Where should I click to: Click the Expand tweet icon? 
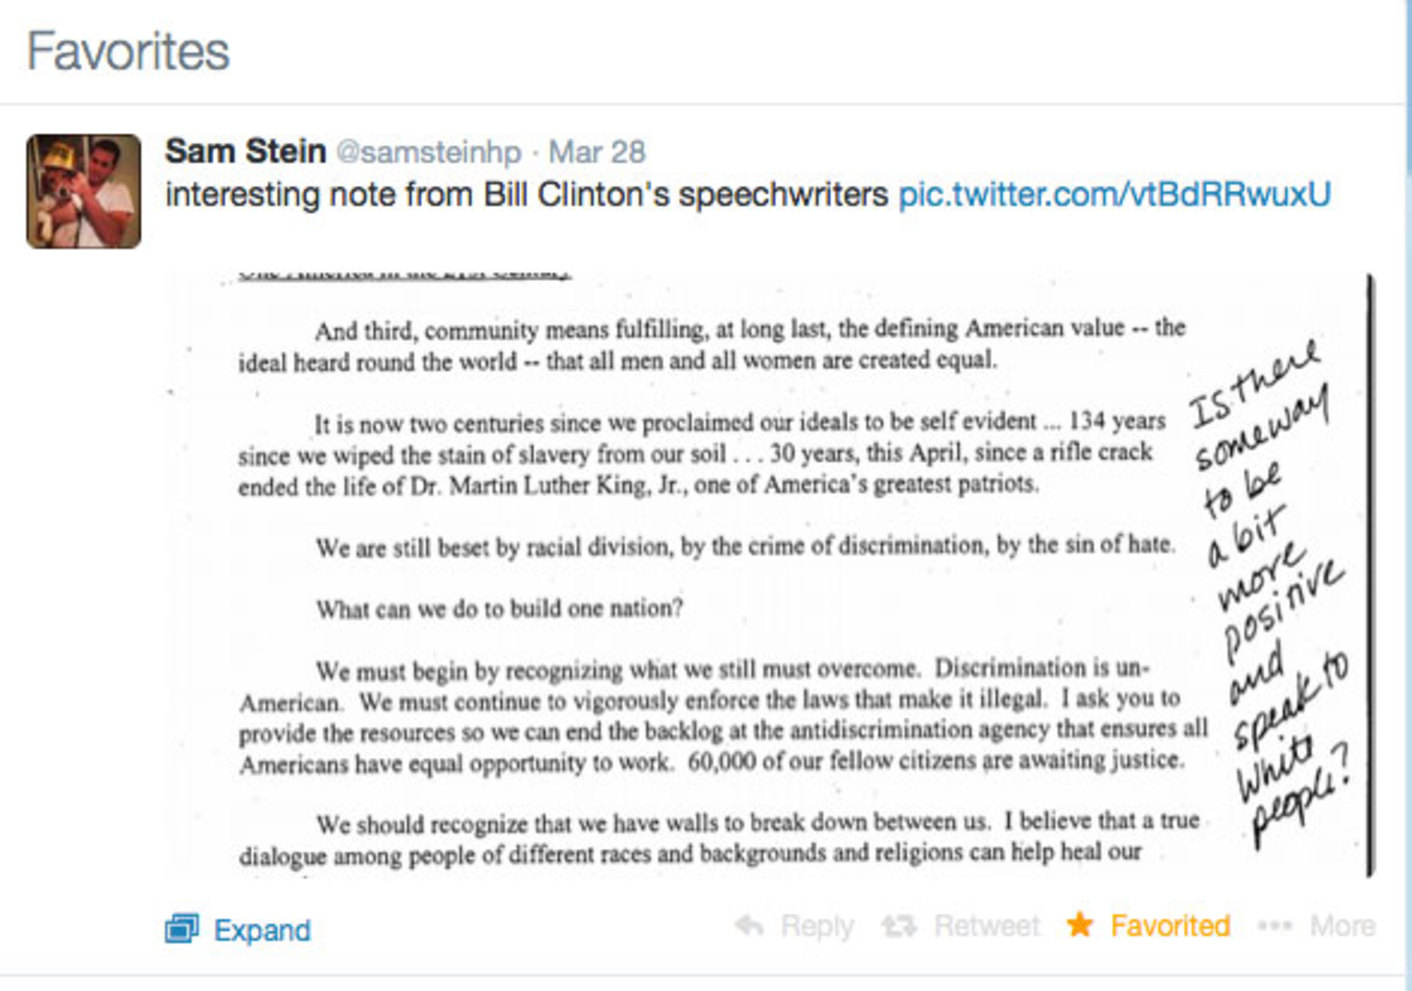(x=182, y=929)
